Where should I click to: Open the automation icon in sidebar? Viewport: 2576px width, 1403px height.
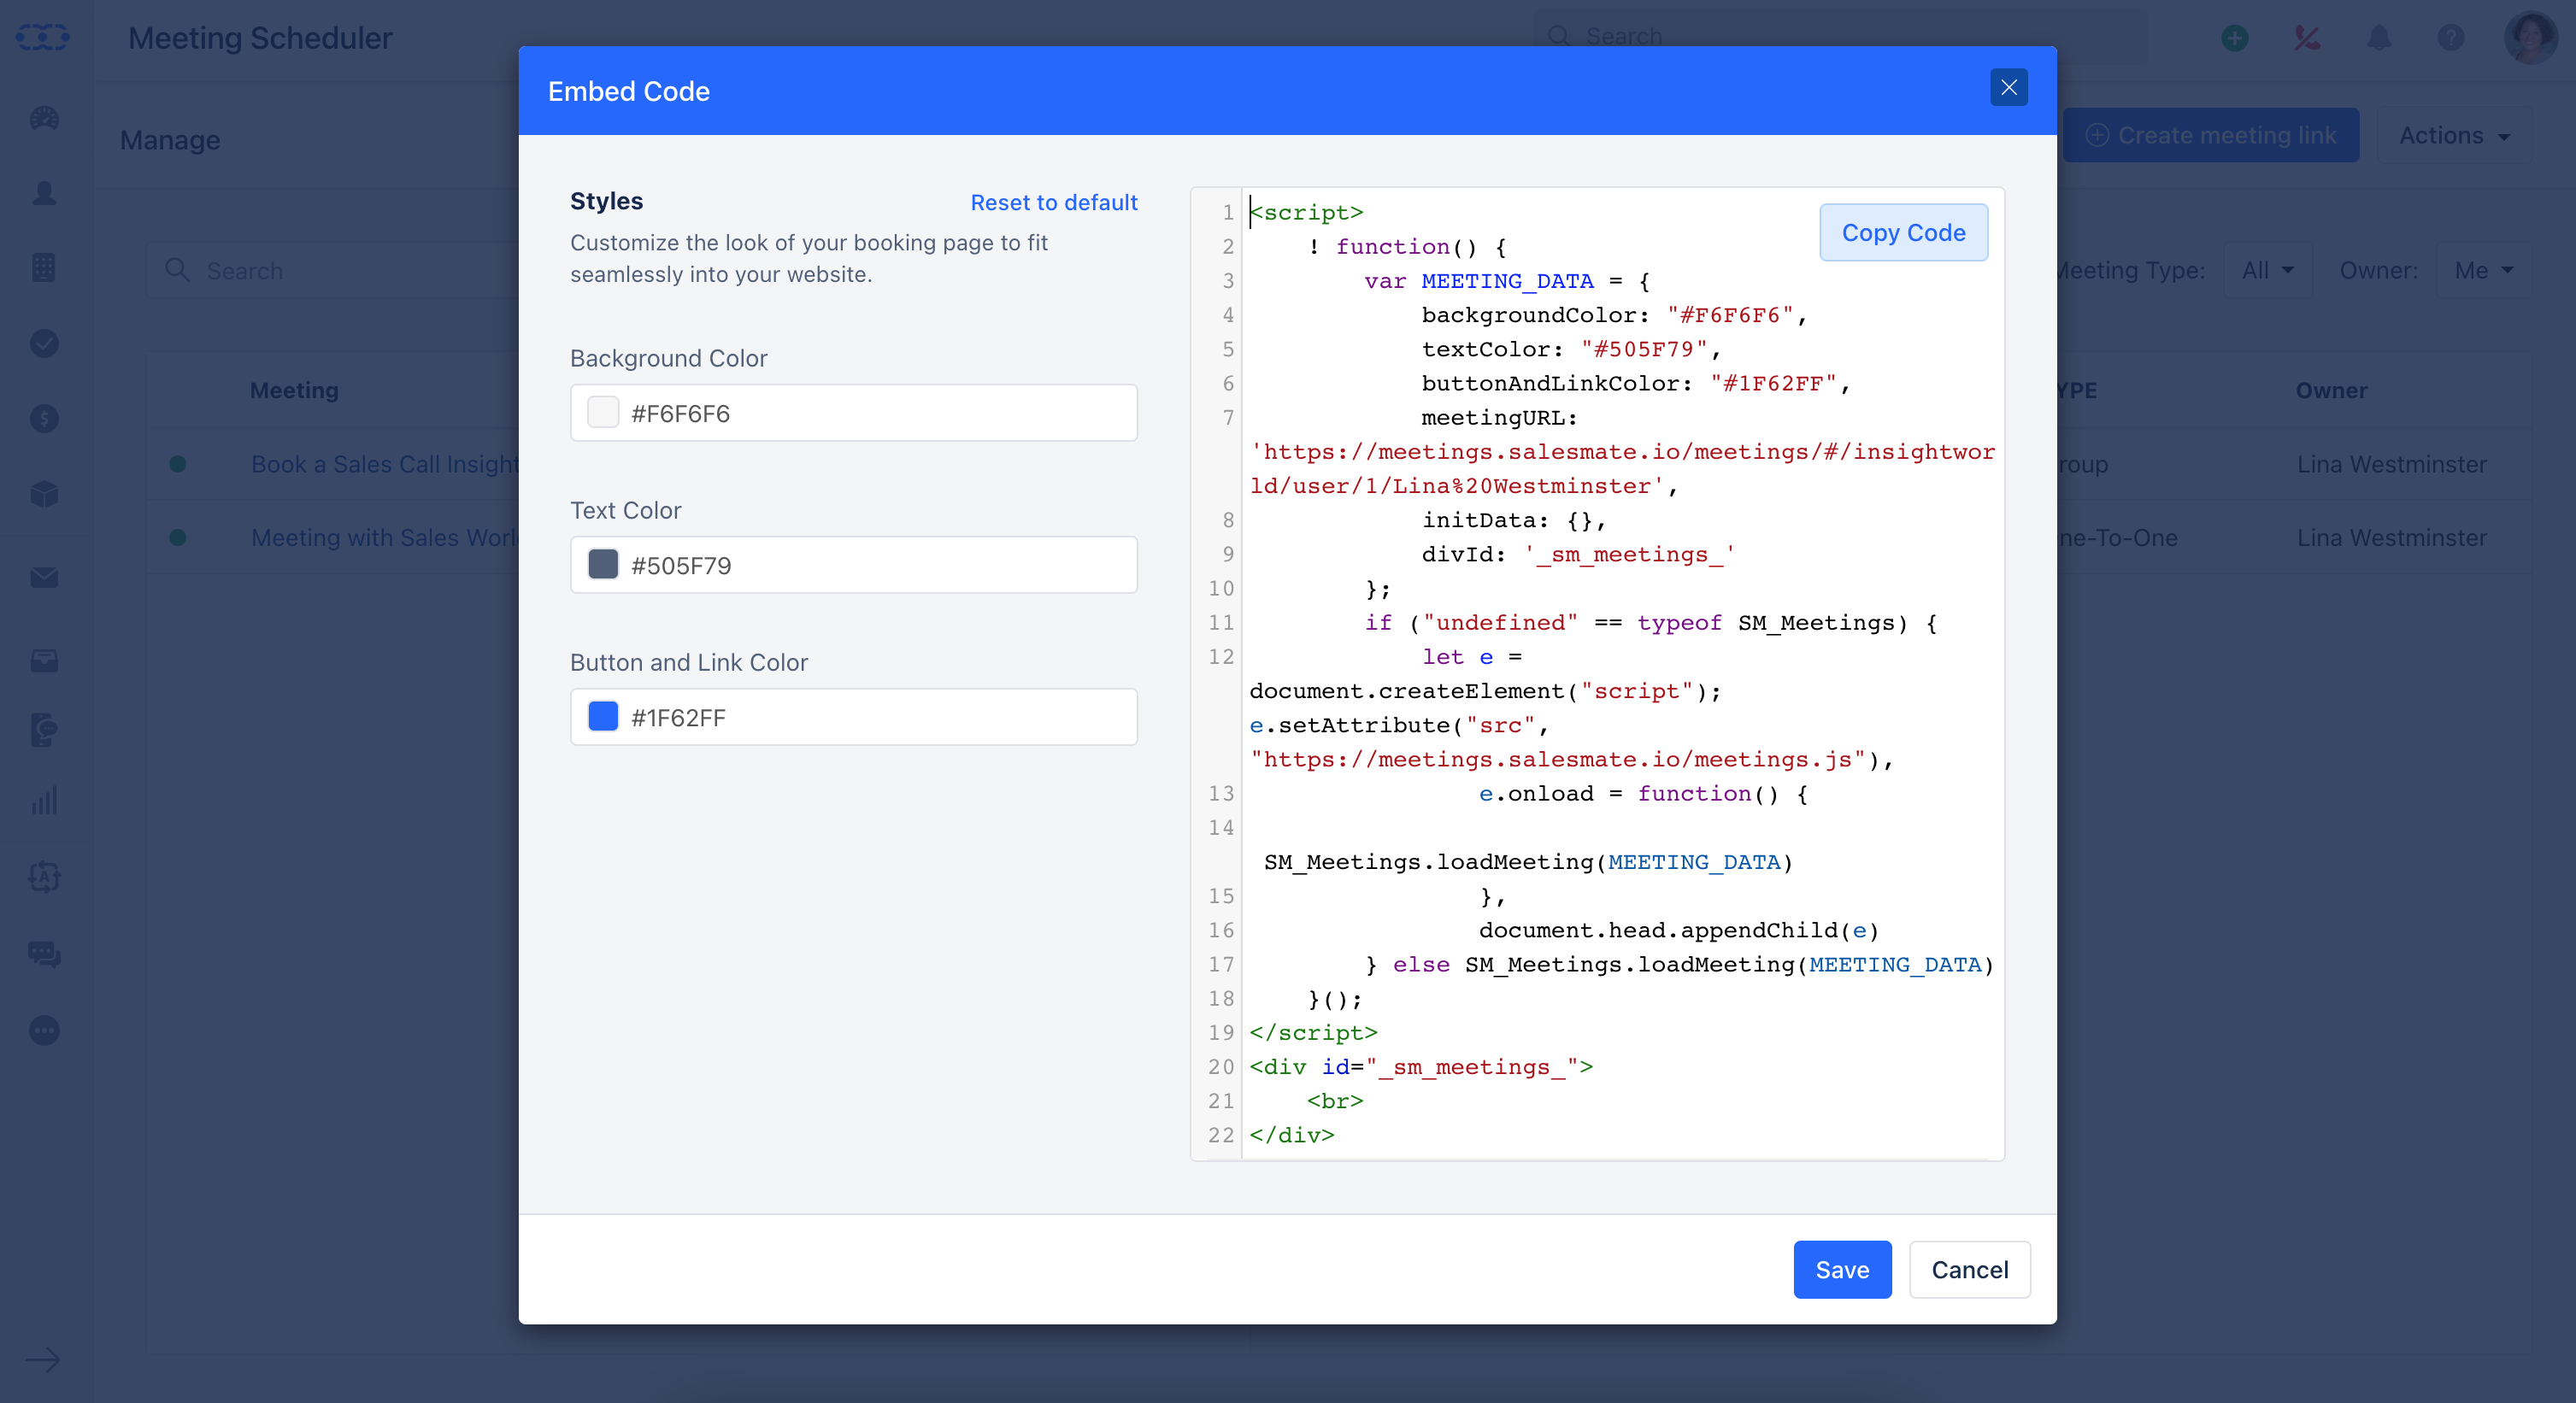coord(44,877)
